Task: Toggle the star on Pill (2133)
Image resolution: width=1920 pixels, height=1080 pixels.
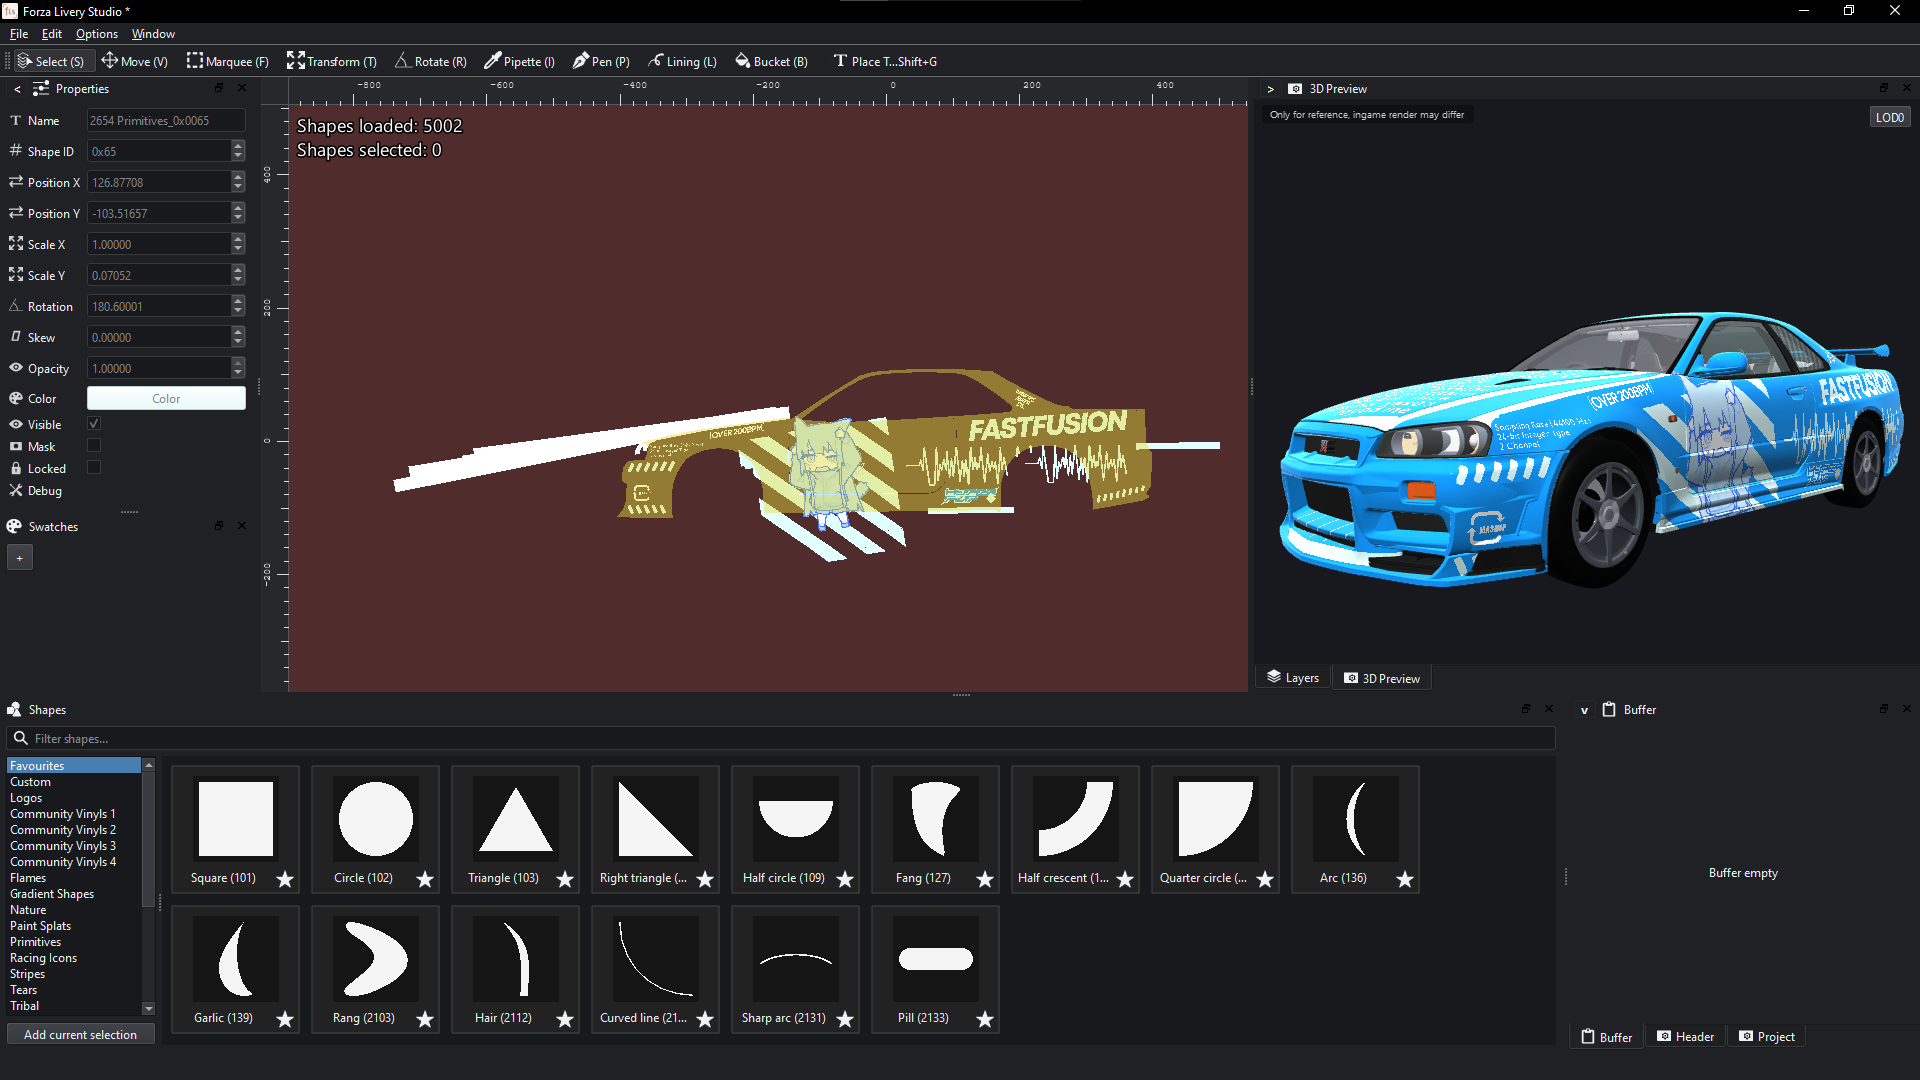Action: pyautogui.click(x=985, y=1019)
